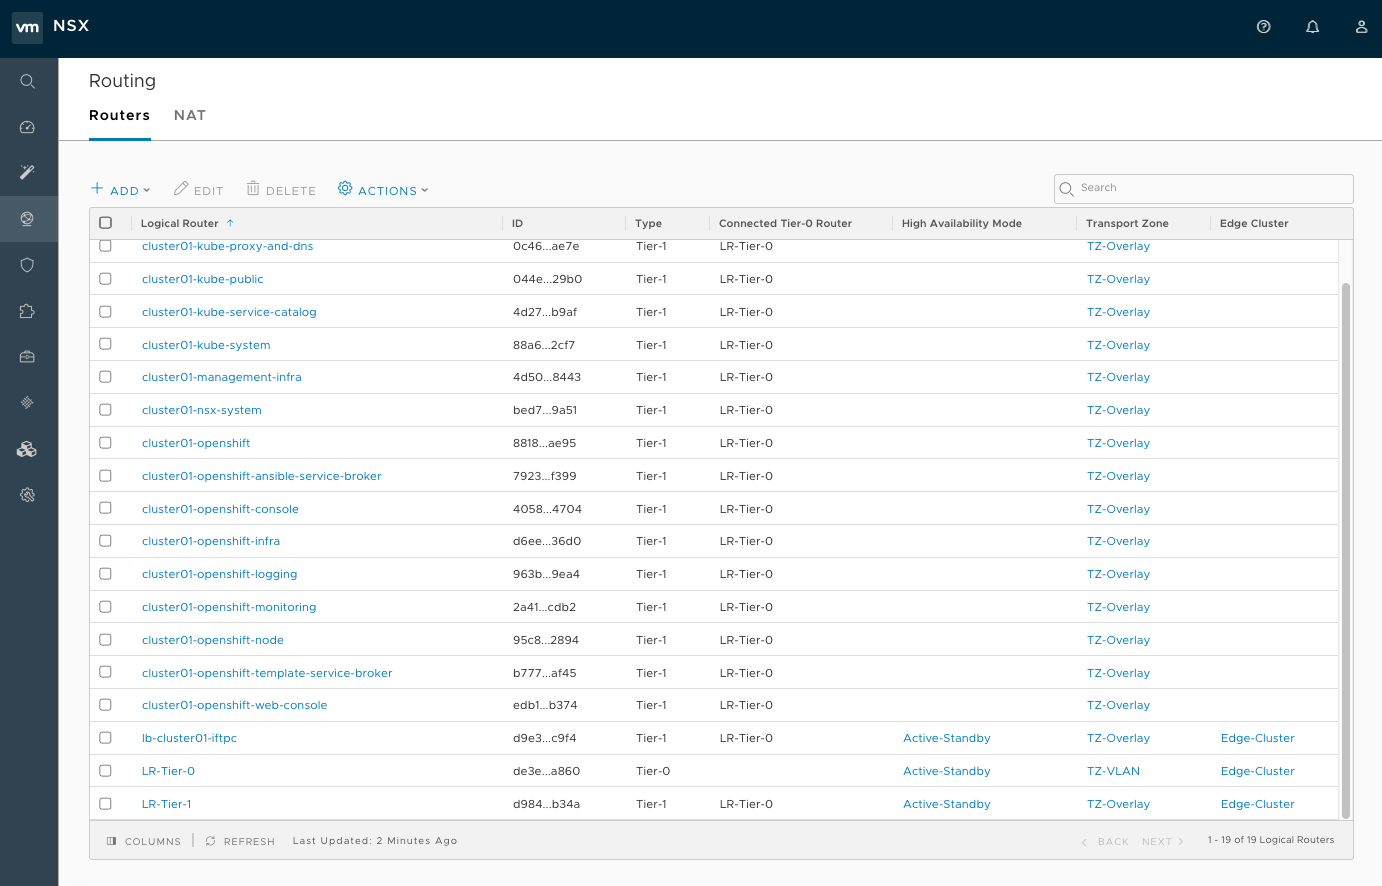Expand the ACTIONS dropdown menu
The image size is (1382, 886).
383,190
